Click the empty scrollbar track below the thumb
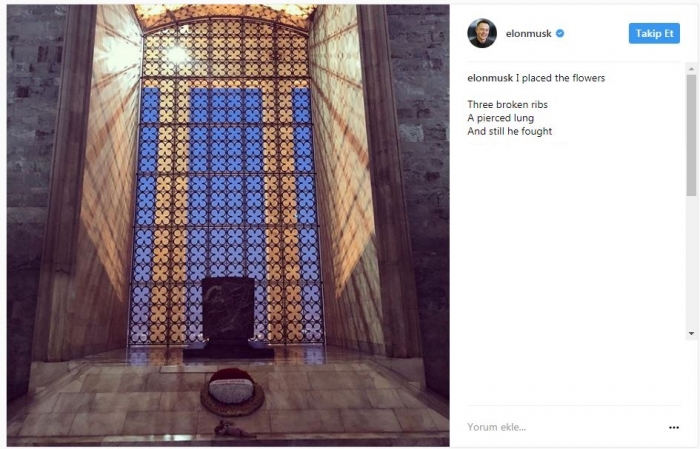The height and width of the screenshot is (449, 700). click(x=692, y=262)
